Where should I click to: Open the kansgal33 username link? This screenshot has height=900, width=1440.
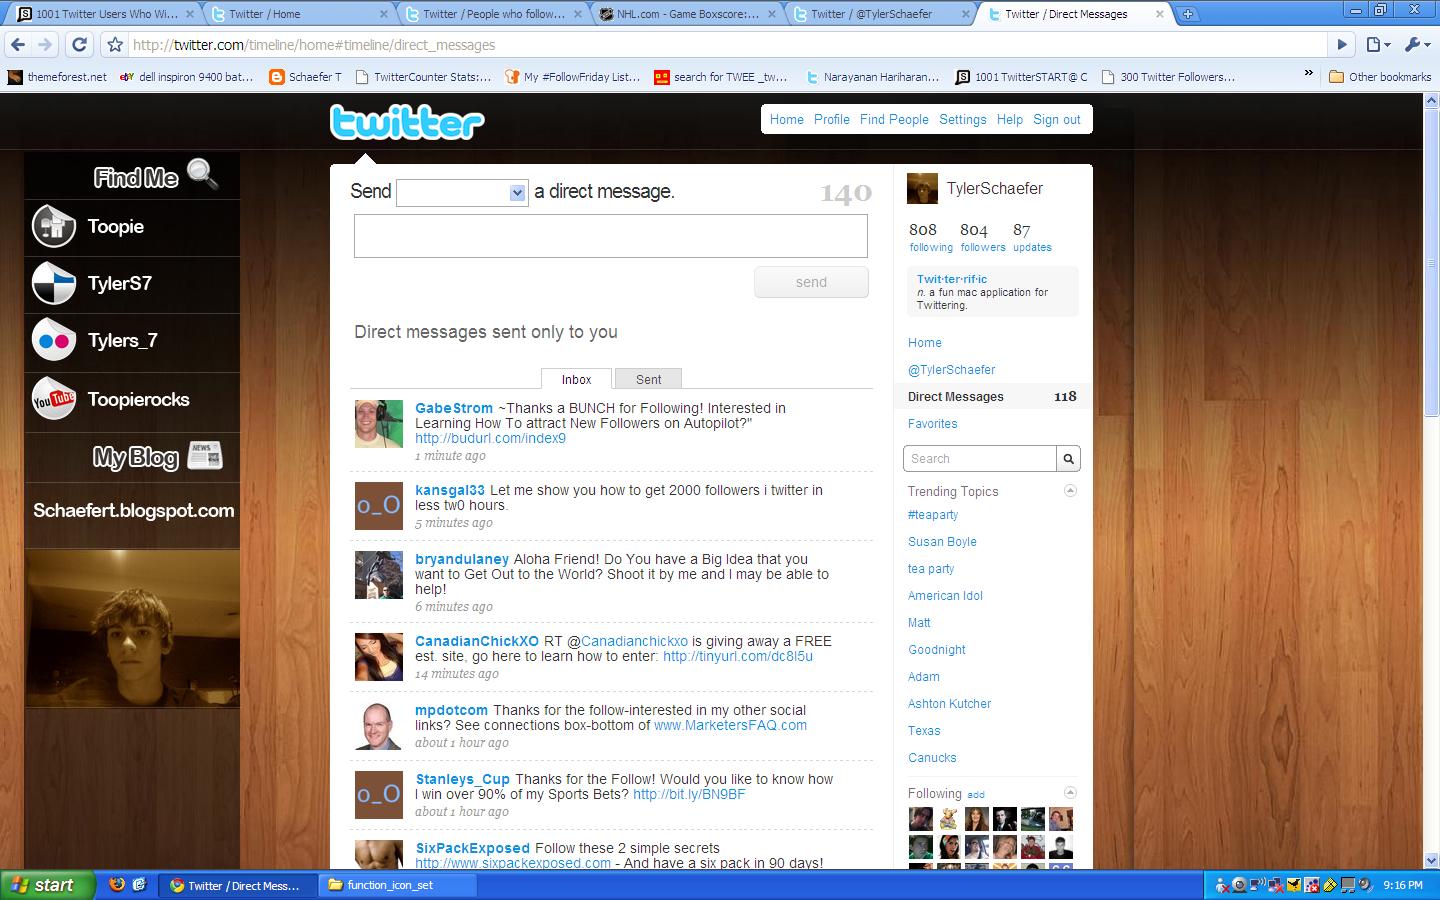(x=450, y=490)
